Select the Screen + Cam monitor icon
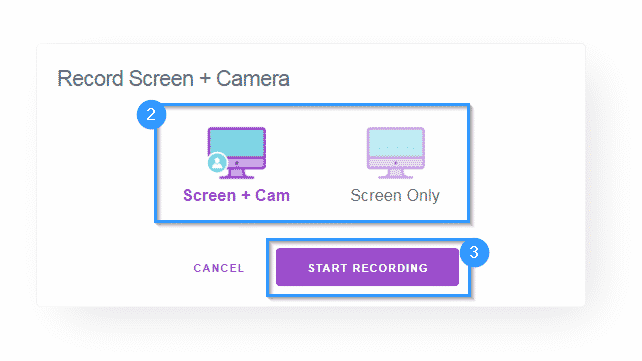Screen dimensions: 642x361 [x=237, y=153]
